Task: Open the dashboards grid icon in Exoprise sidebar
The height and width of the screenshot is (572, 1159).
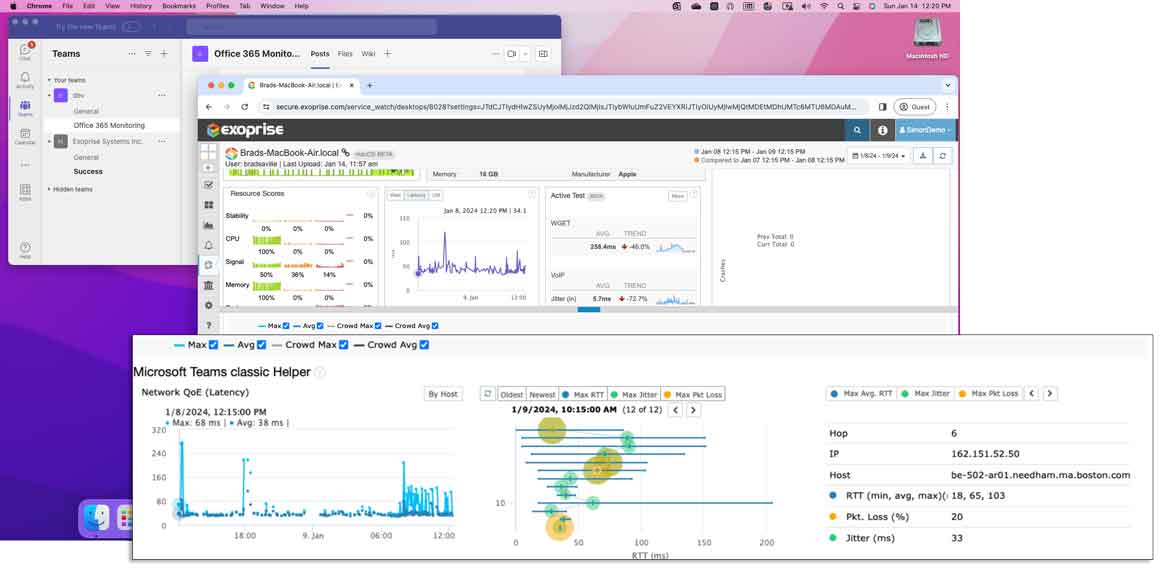Action: 208,205
